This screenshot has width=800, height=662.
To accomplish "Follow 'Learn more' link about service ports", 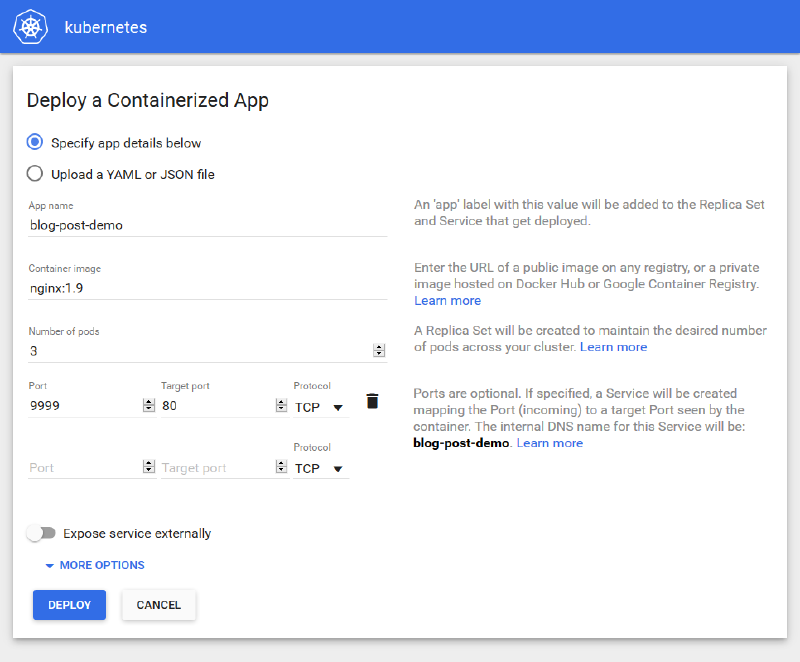I will [x=549, y=442].
